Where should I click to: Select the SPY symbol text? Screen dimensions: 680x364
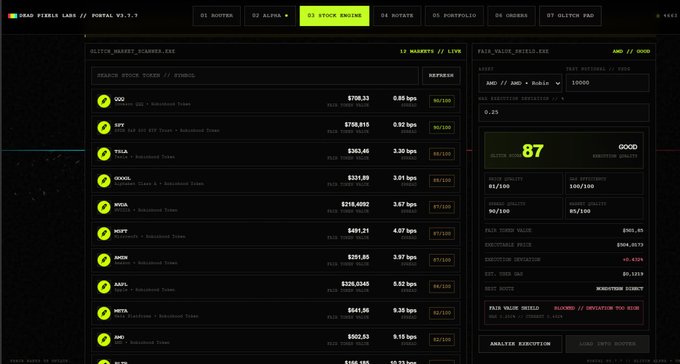pyautogui.click(x=119, y=125)
